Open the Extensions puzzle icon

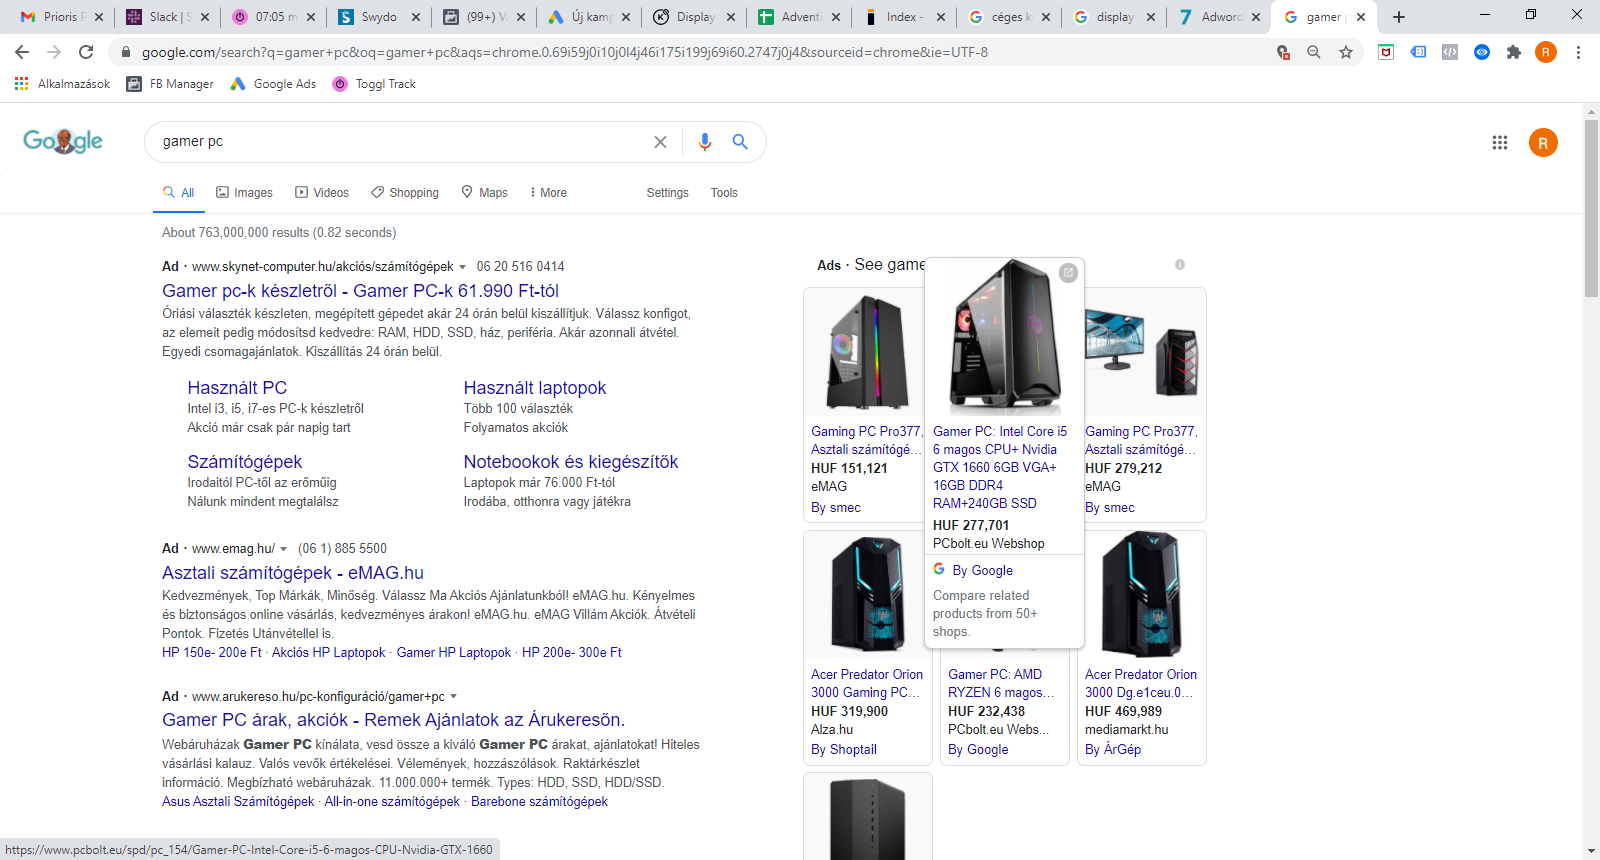pos(1514,52)
